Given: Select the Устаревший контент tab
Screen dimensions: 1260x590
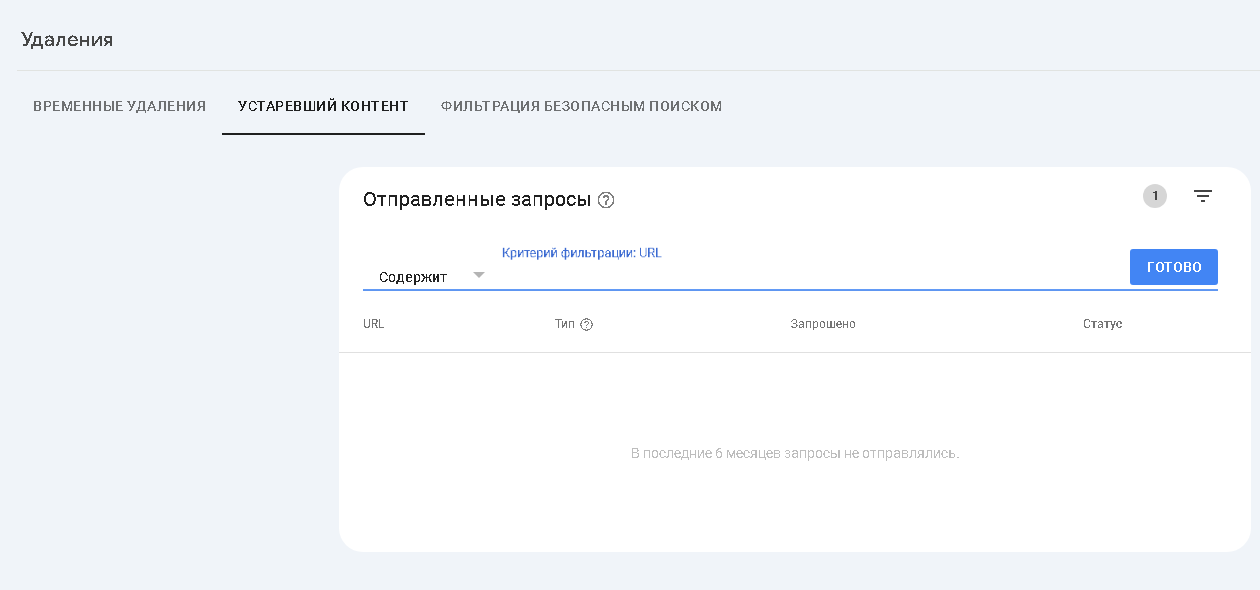Looking at the screenshot, I should (323, 106).
